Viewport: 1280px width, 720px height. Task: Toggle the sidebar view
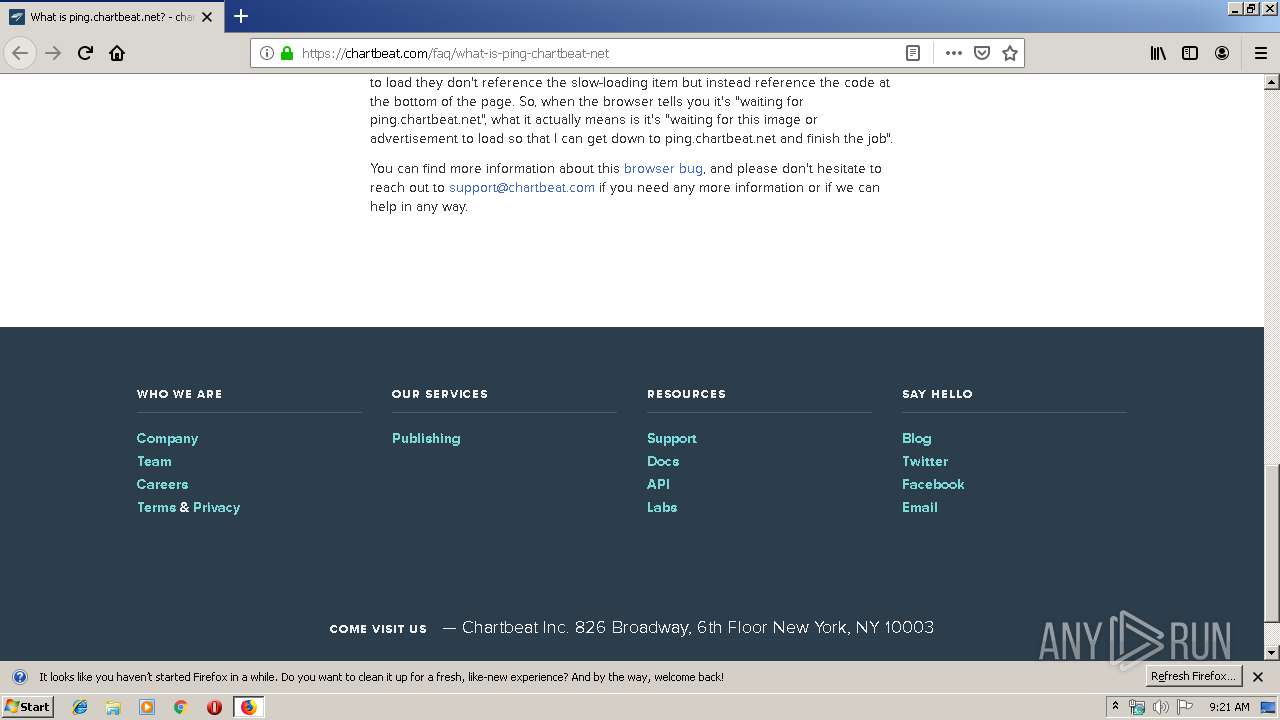[x=1190, y=53]
